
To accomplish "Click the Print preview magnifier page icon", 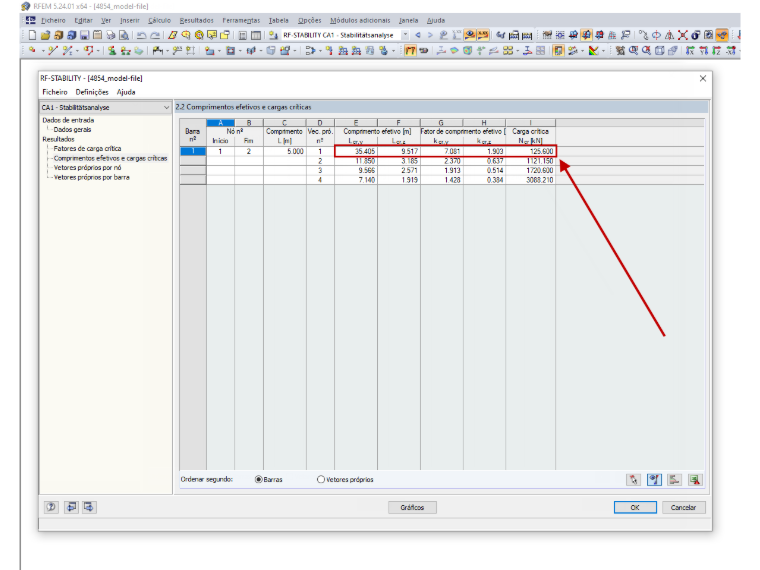I will click(x=124, y=35).
